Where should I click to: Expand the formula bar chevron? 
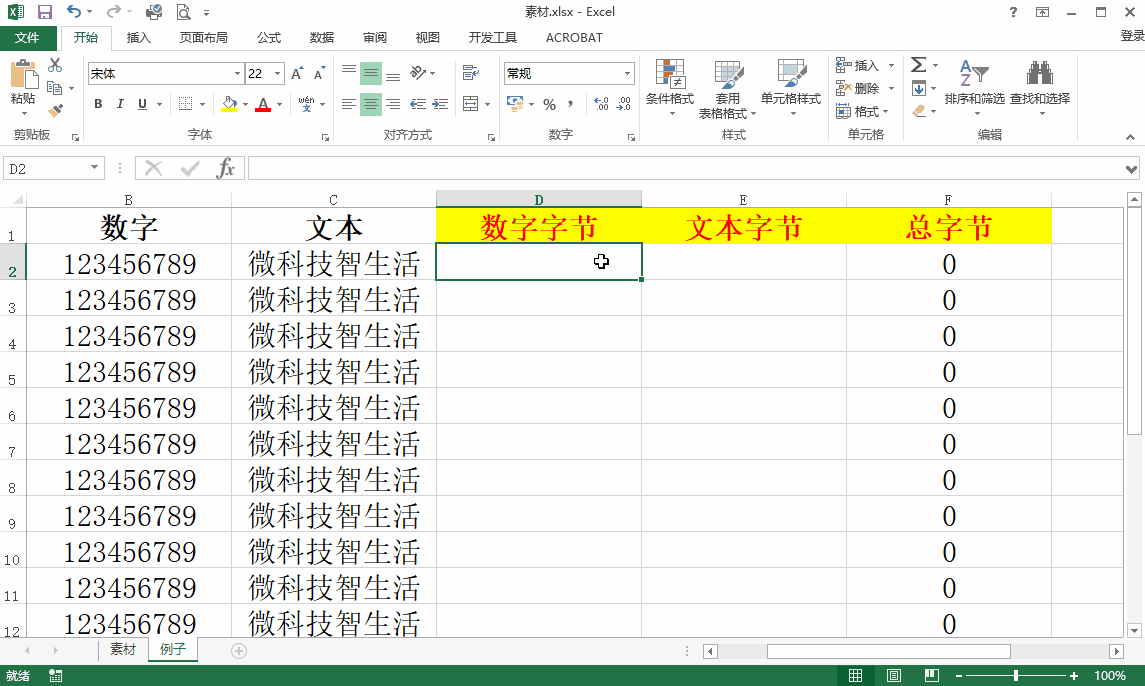coord(1131,169)
